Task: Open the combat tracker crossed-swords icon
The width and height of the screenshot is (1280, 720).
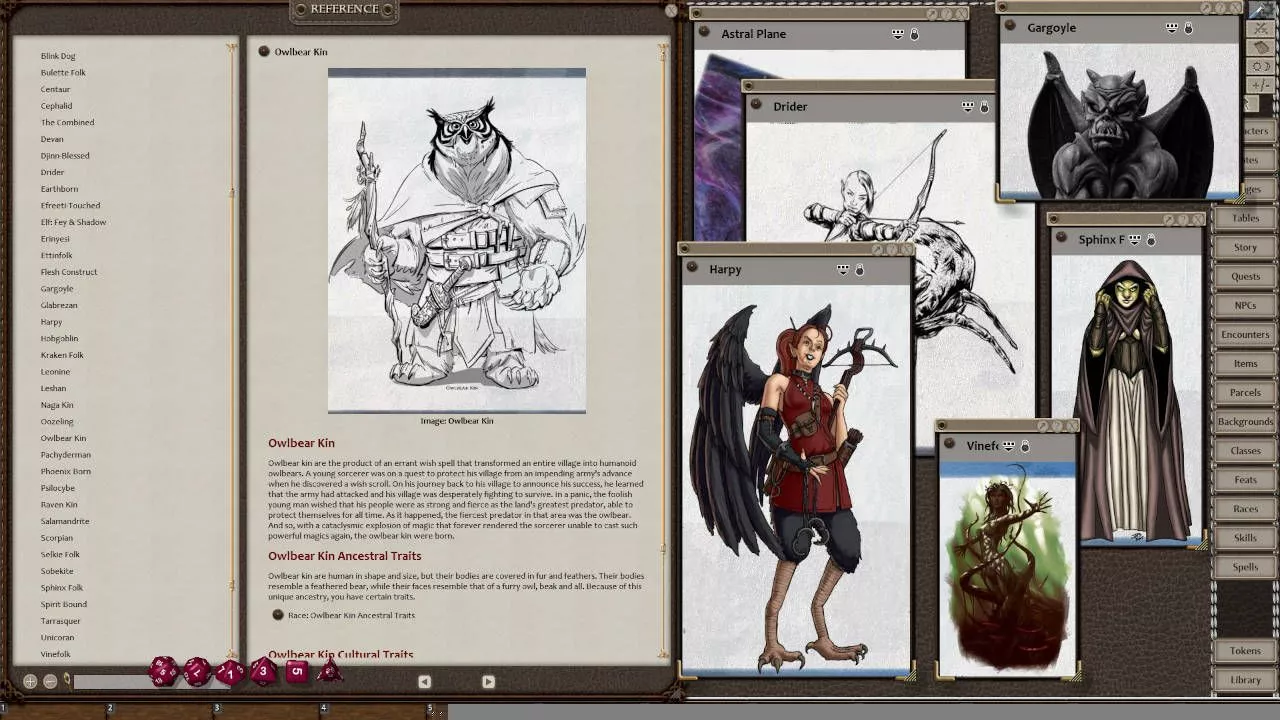Action: click(x=1261, y=28)
